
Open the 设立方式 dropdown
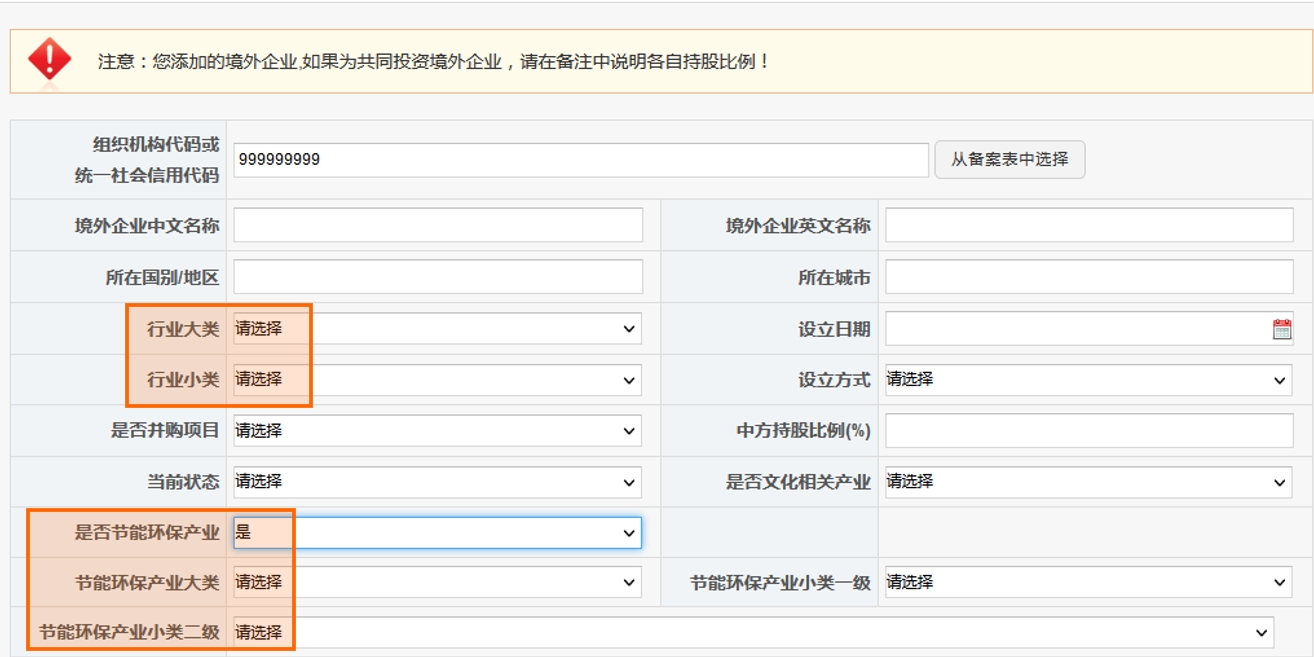tap(1088, 380)
